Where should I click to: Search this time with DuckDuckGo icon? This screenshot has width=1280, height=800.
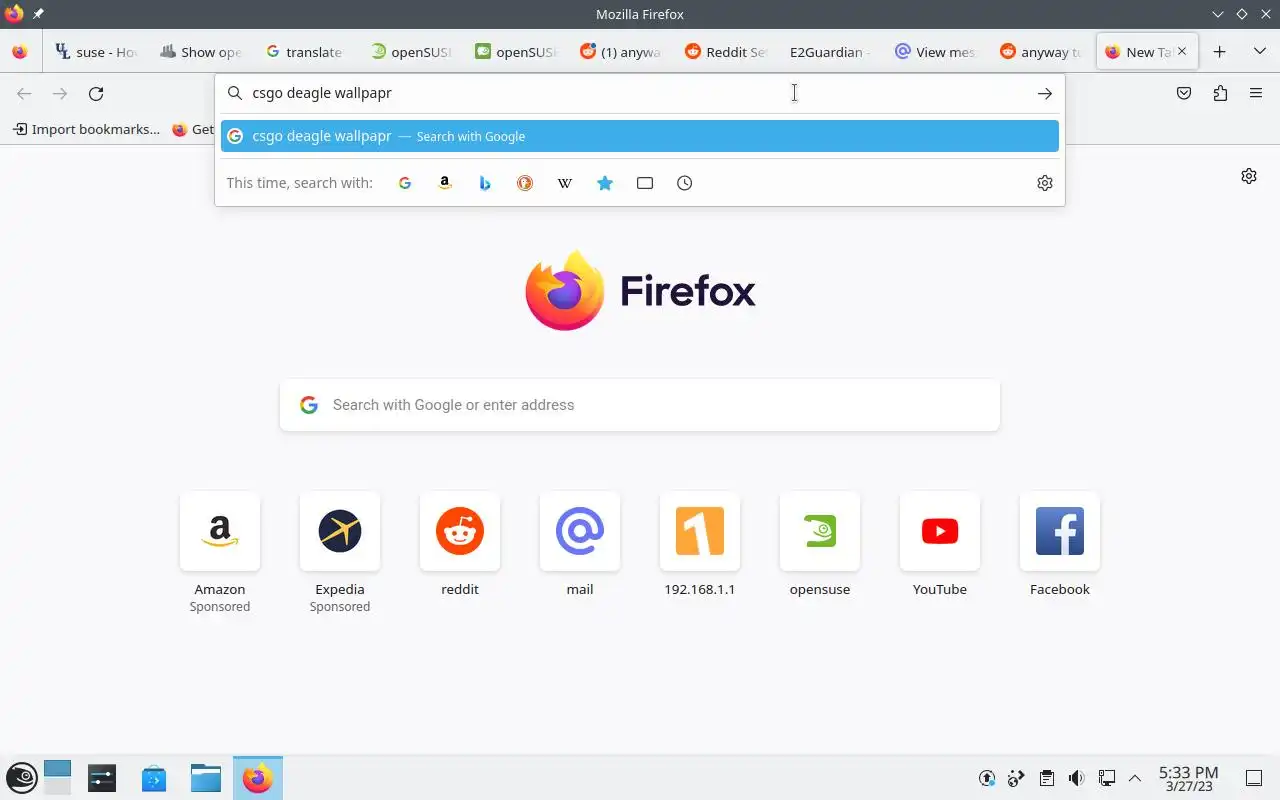[525, 183]
